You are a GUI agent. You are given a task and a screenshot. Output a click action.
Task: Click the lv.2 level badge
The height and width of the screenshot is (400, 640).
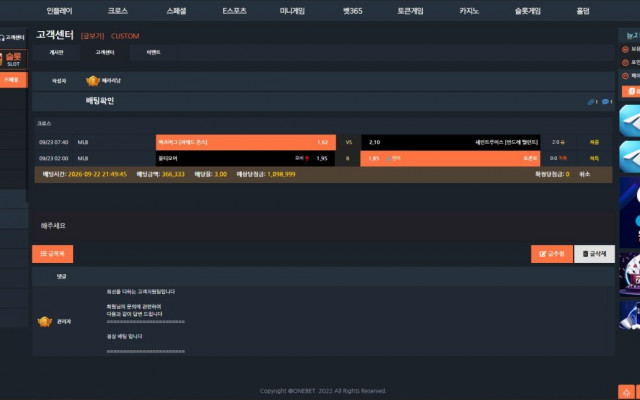[x=632, y=36]
